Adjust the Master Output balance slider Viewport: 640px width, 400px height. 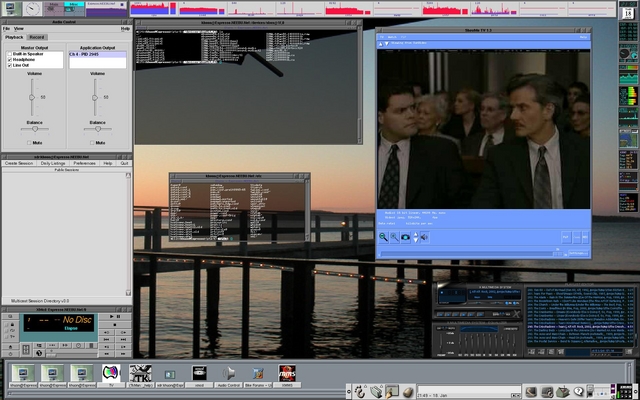tap(35, 129)
